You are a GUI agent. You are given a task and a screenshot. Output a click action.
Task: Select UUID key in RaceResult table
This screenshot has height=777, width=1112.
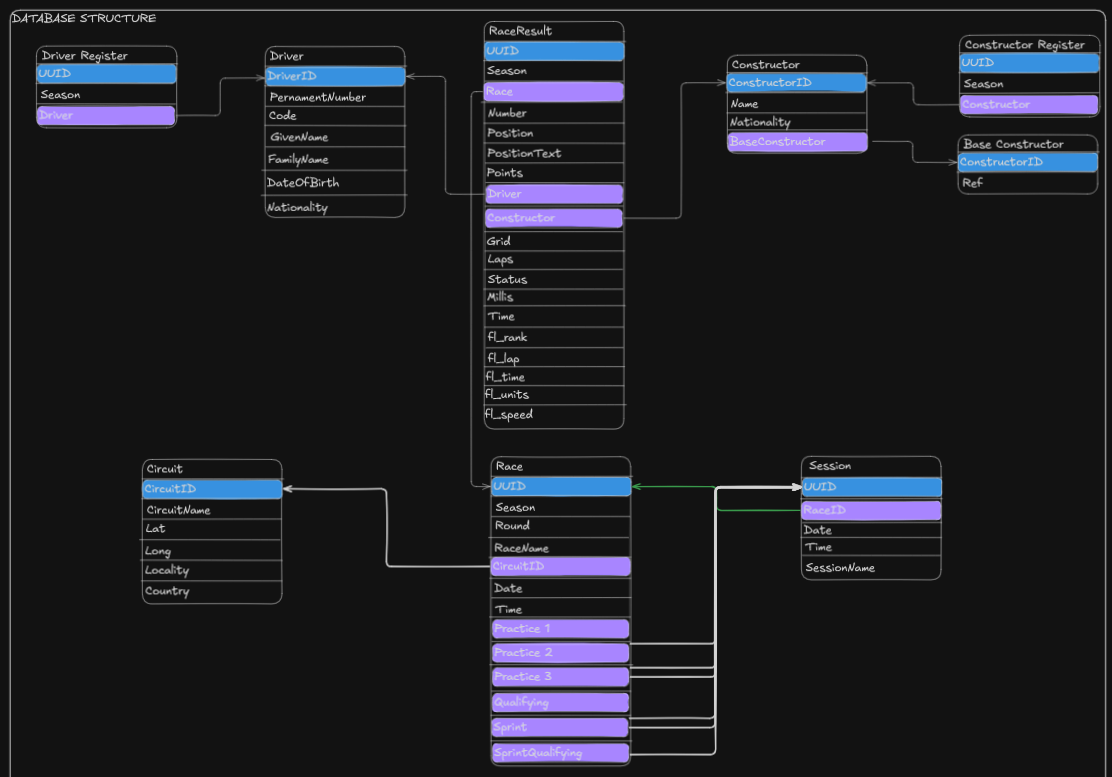(554, 51)
